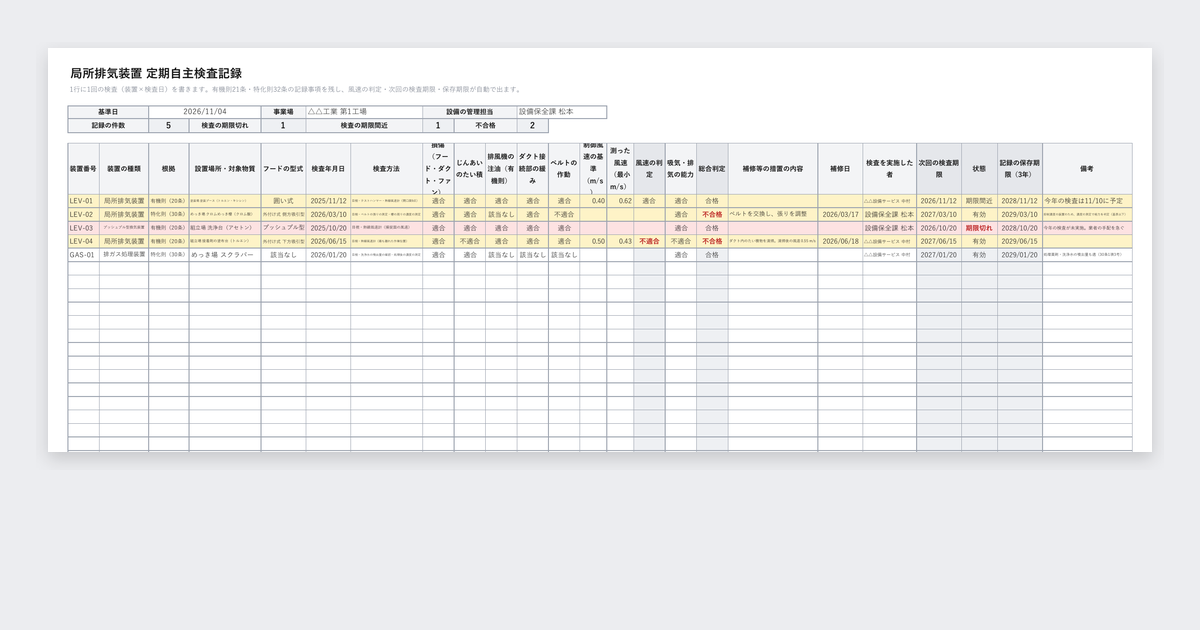Image resolution: width=1200 pixels, height=630 pixels.
Task: Select the GAS-01 device number cell
Action: tap(83, 255)
